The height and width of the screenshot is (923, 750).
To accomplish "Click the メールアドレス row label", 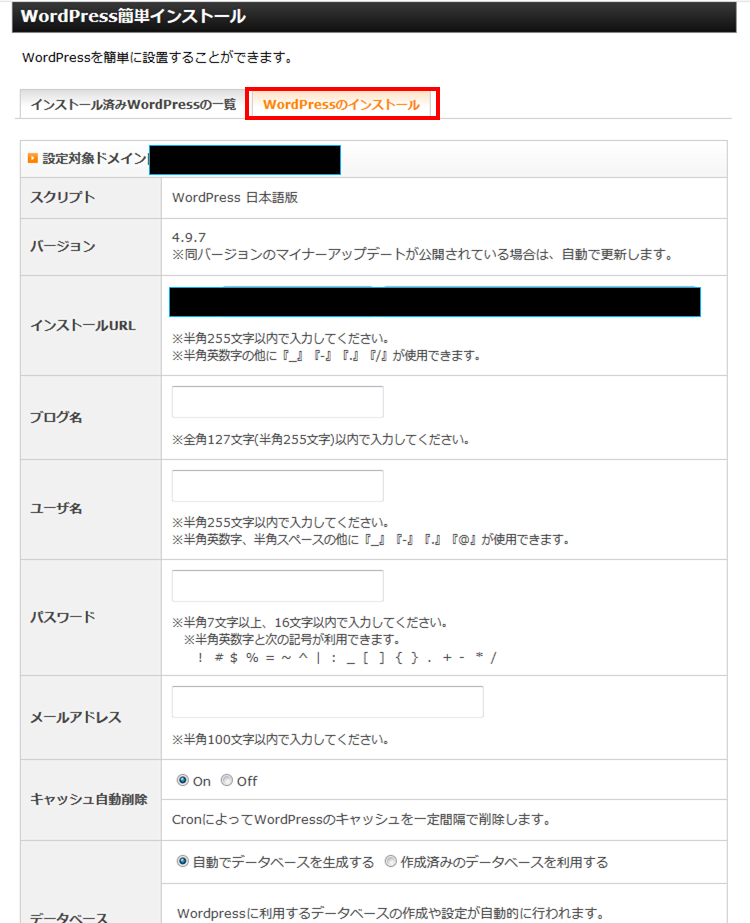I will click(76, 717).
